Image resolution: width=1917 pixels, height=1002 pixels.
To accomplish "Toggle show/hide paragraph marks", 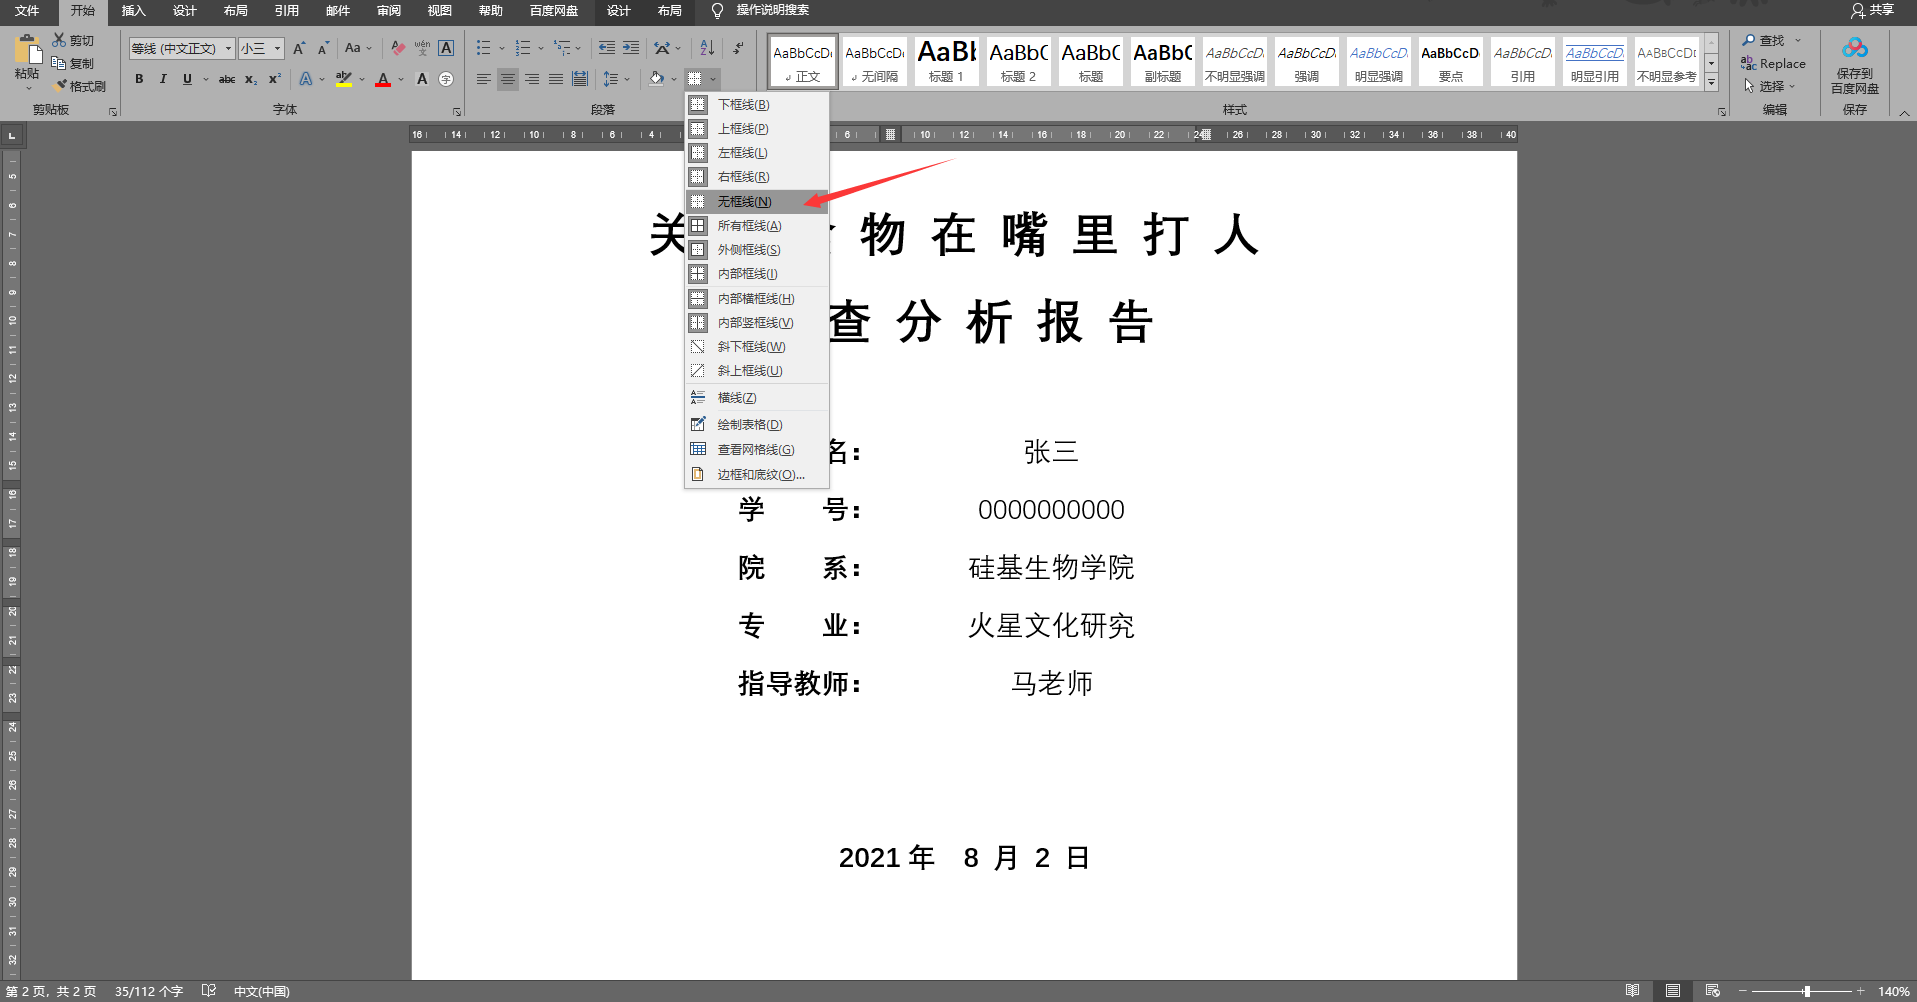I will (x=739, y=48).
